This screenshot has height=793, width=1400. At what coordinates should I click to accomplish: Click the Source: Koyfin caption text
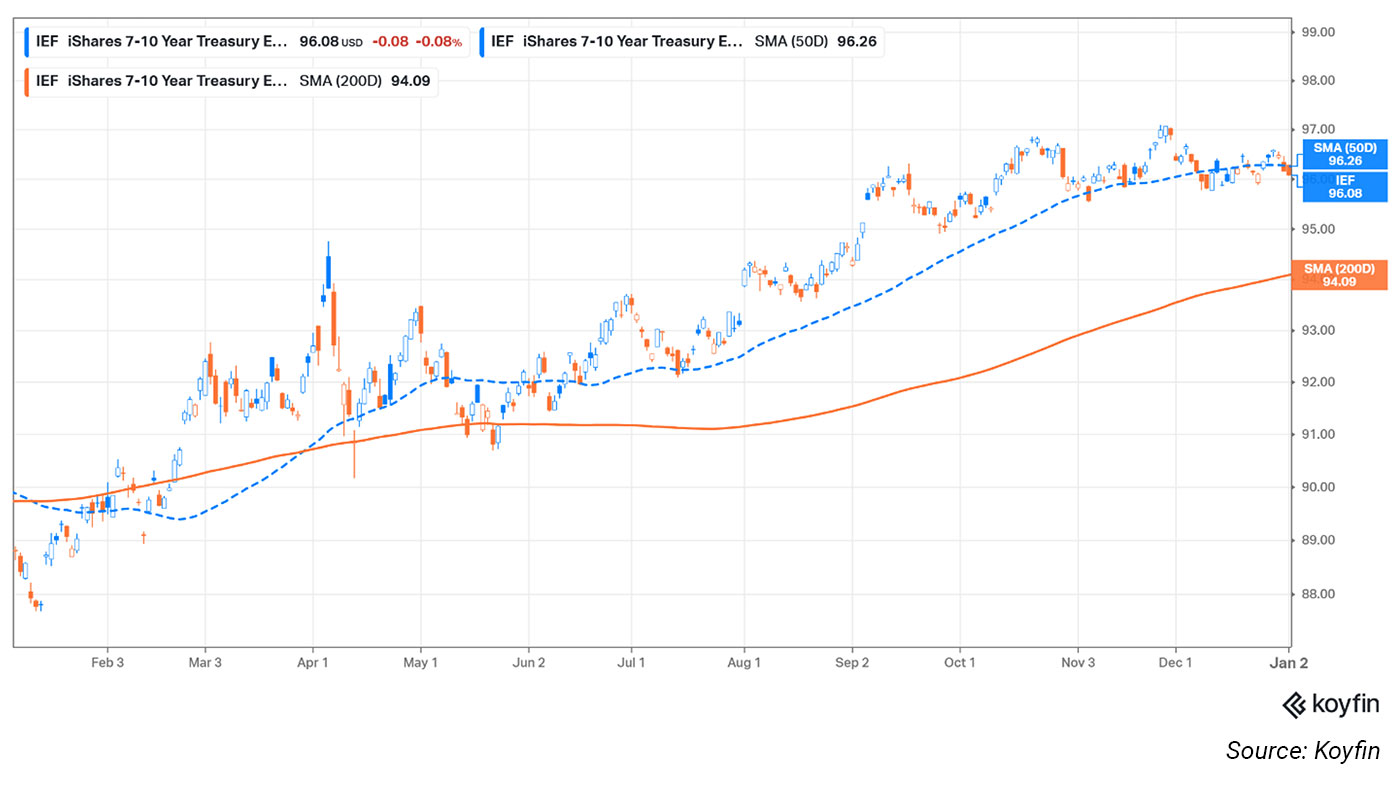(x=1302, y=751)
